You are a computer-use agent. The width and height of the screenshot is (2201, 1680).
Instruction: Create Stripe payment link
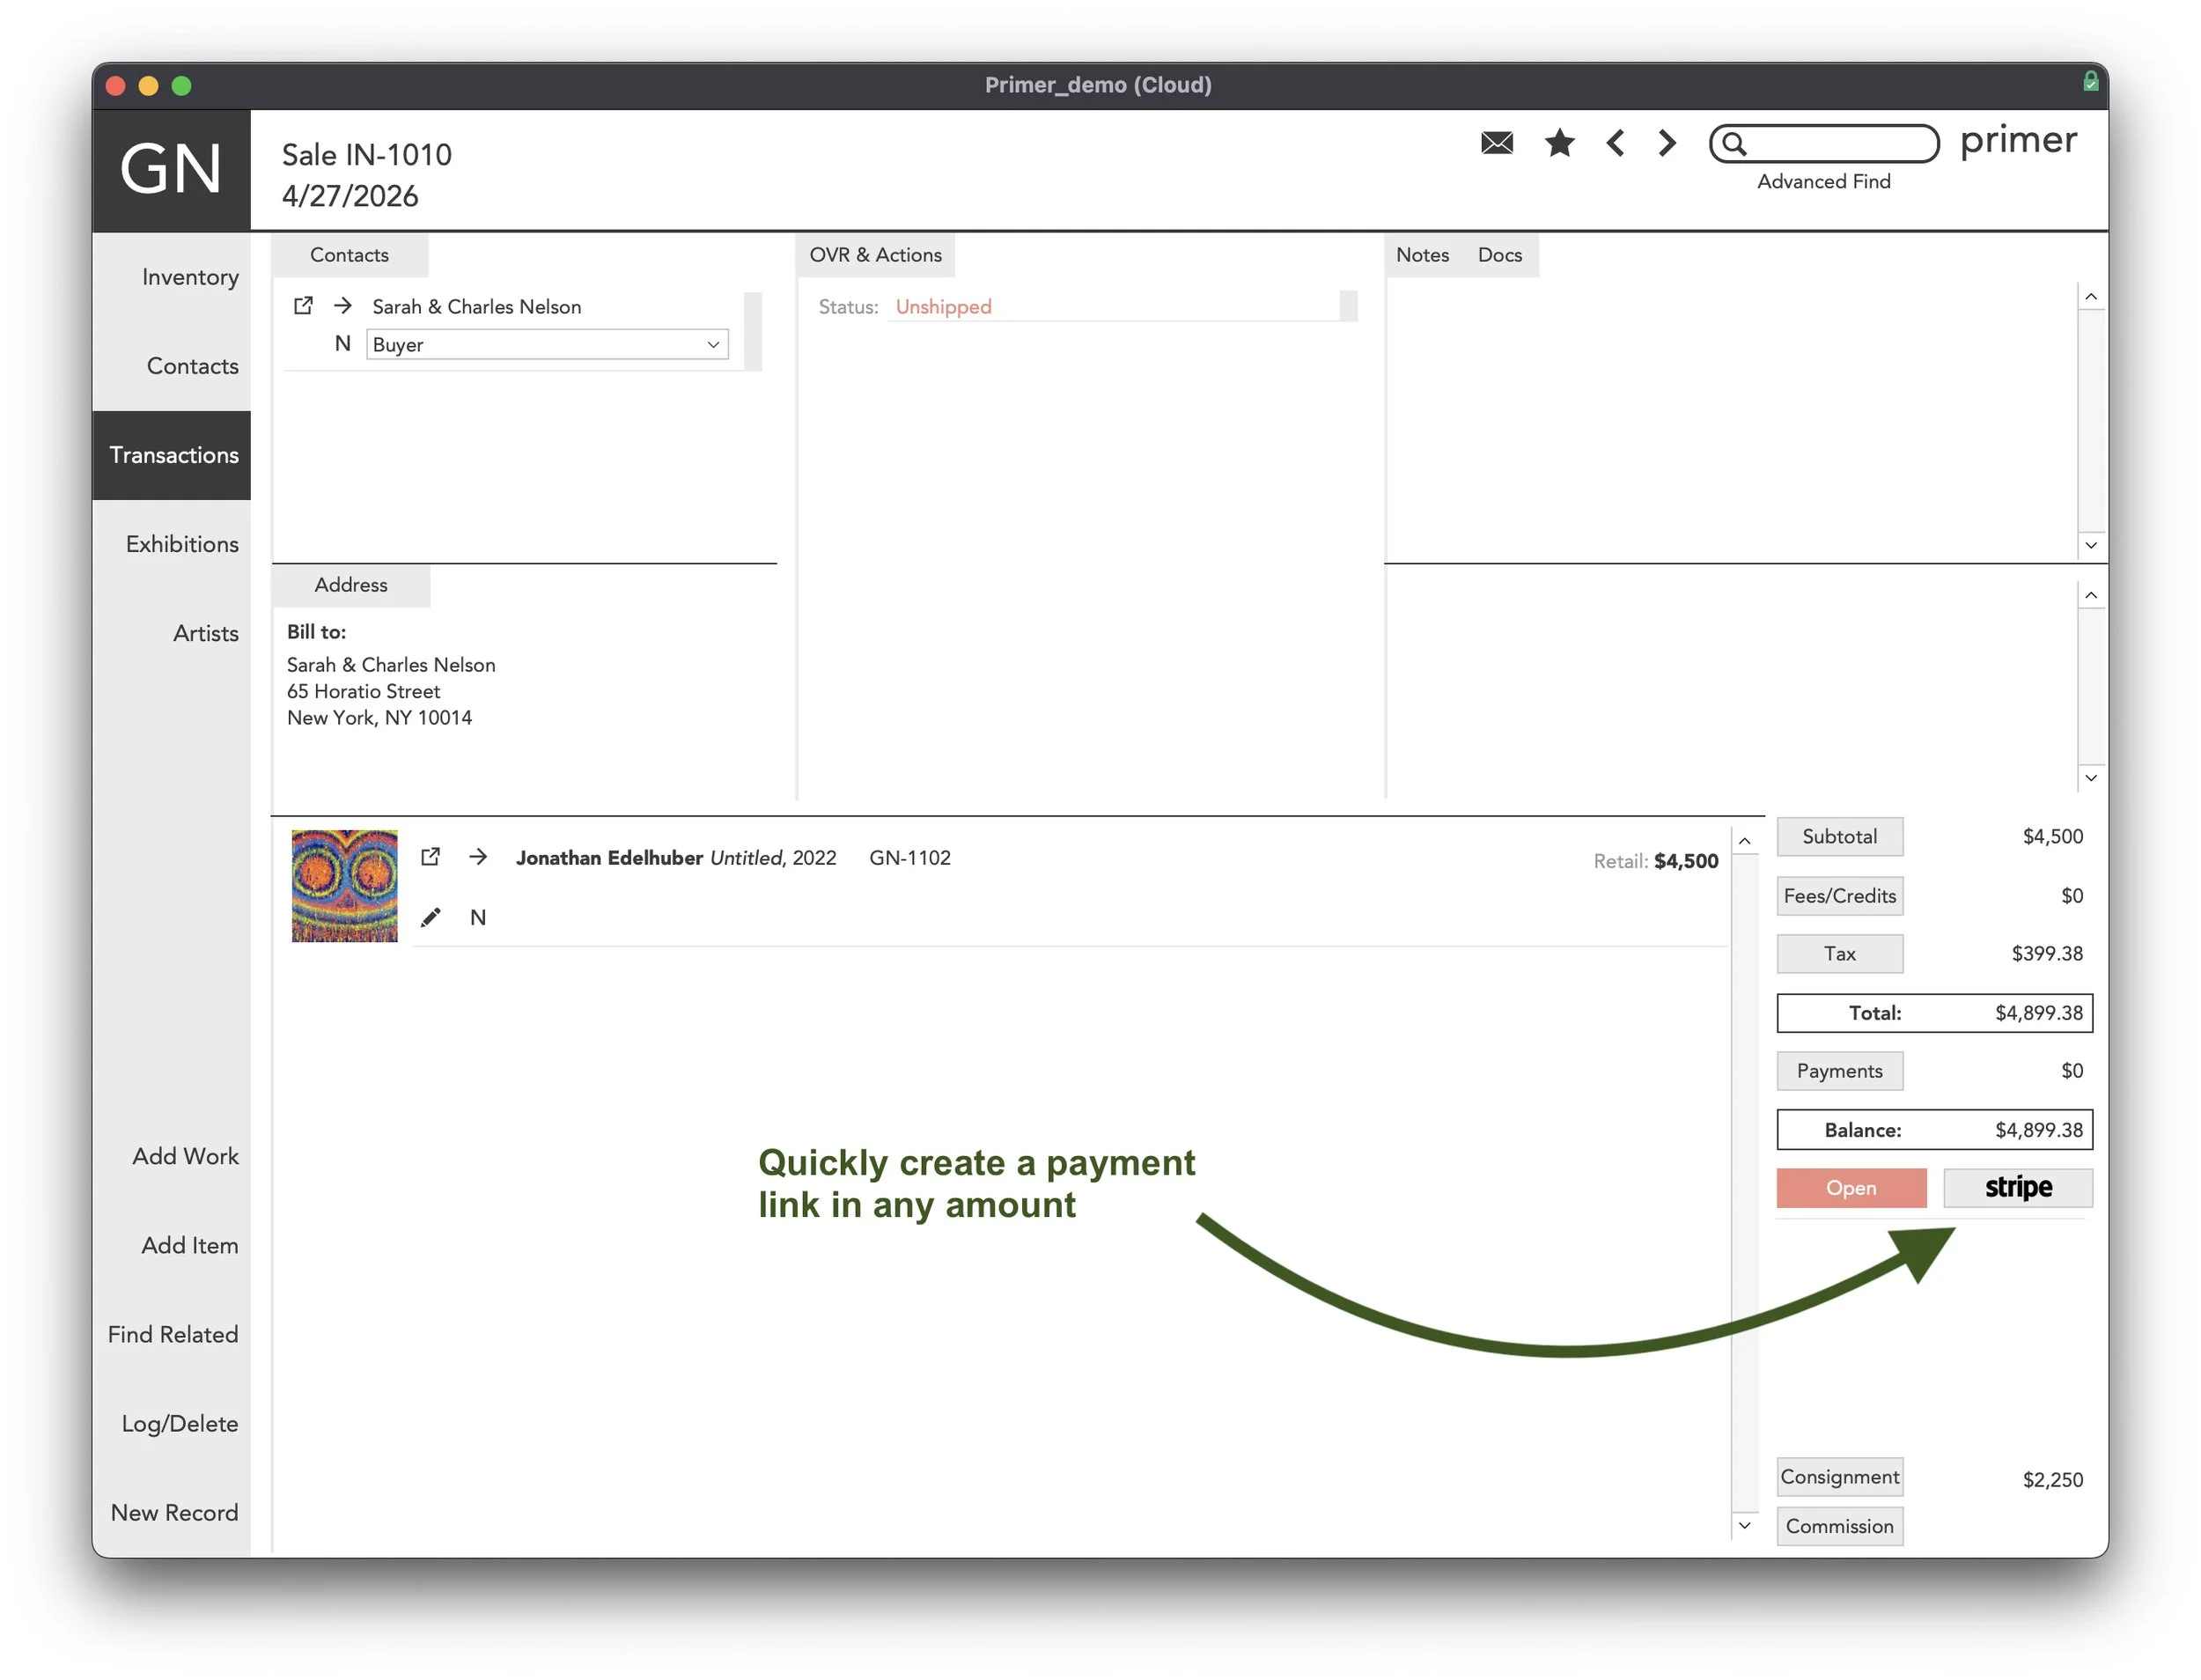2017,1188
